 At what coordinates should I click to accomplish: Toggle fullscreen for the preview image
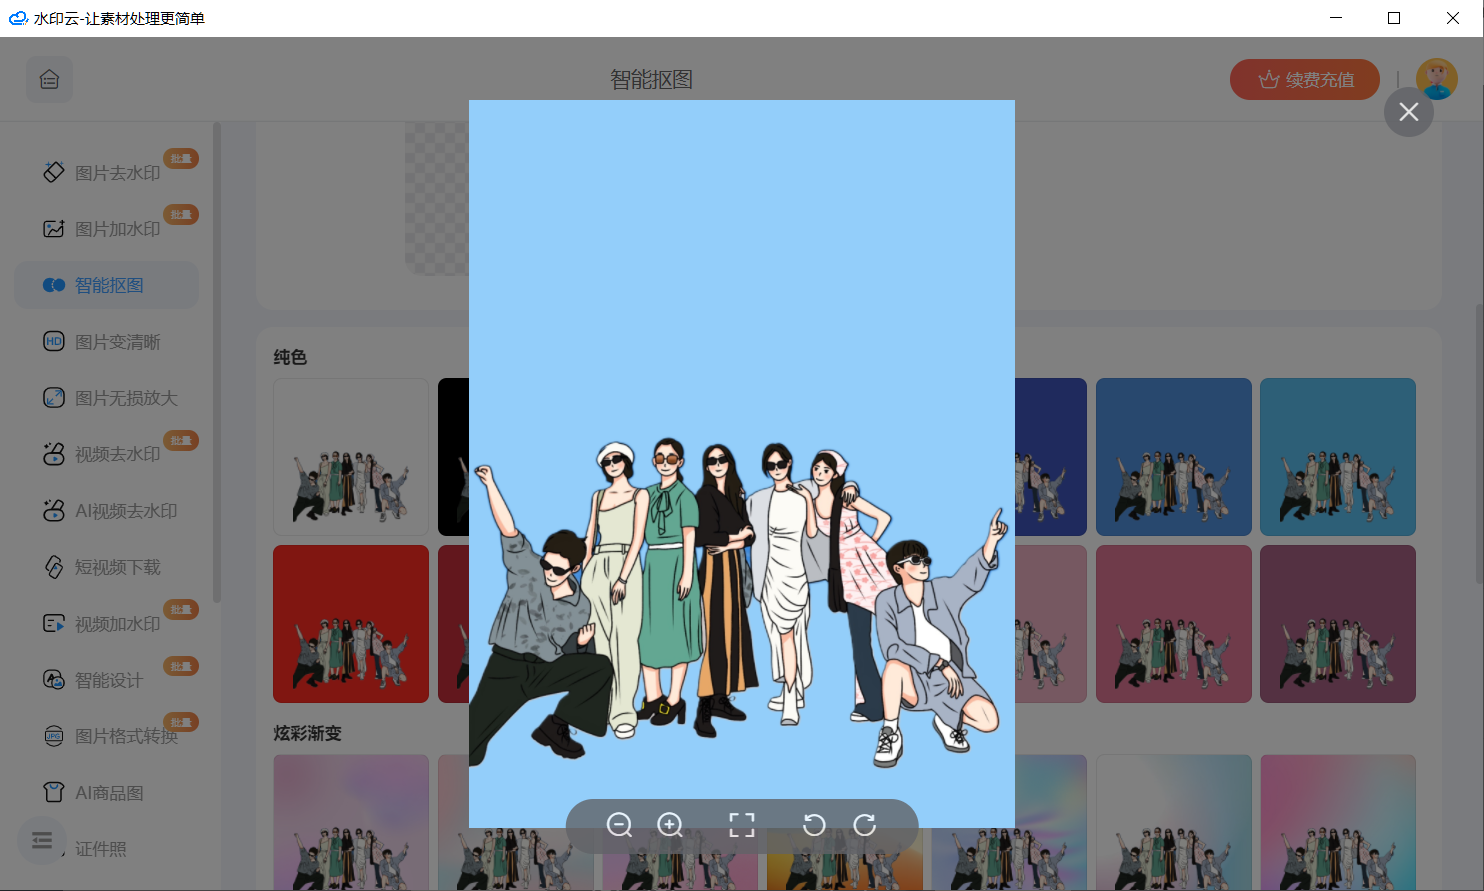[x=742, y=825]
